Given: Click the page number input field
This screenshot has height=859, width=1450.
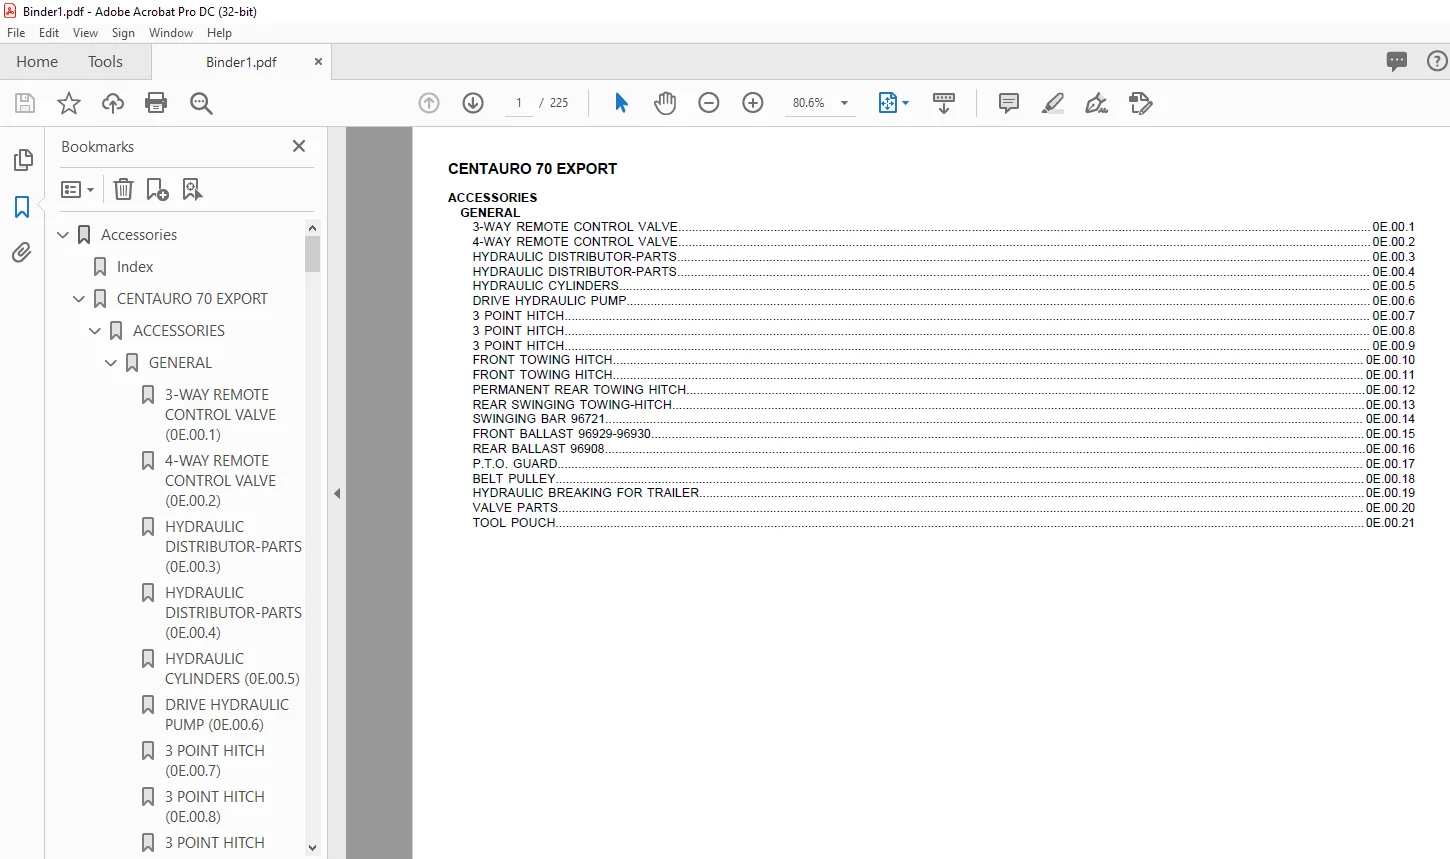Looking at the screenshot, I should click(x=519, y=103).
